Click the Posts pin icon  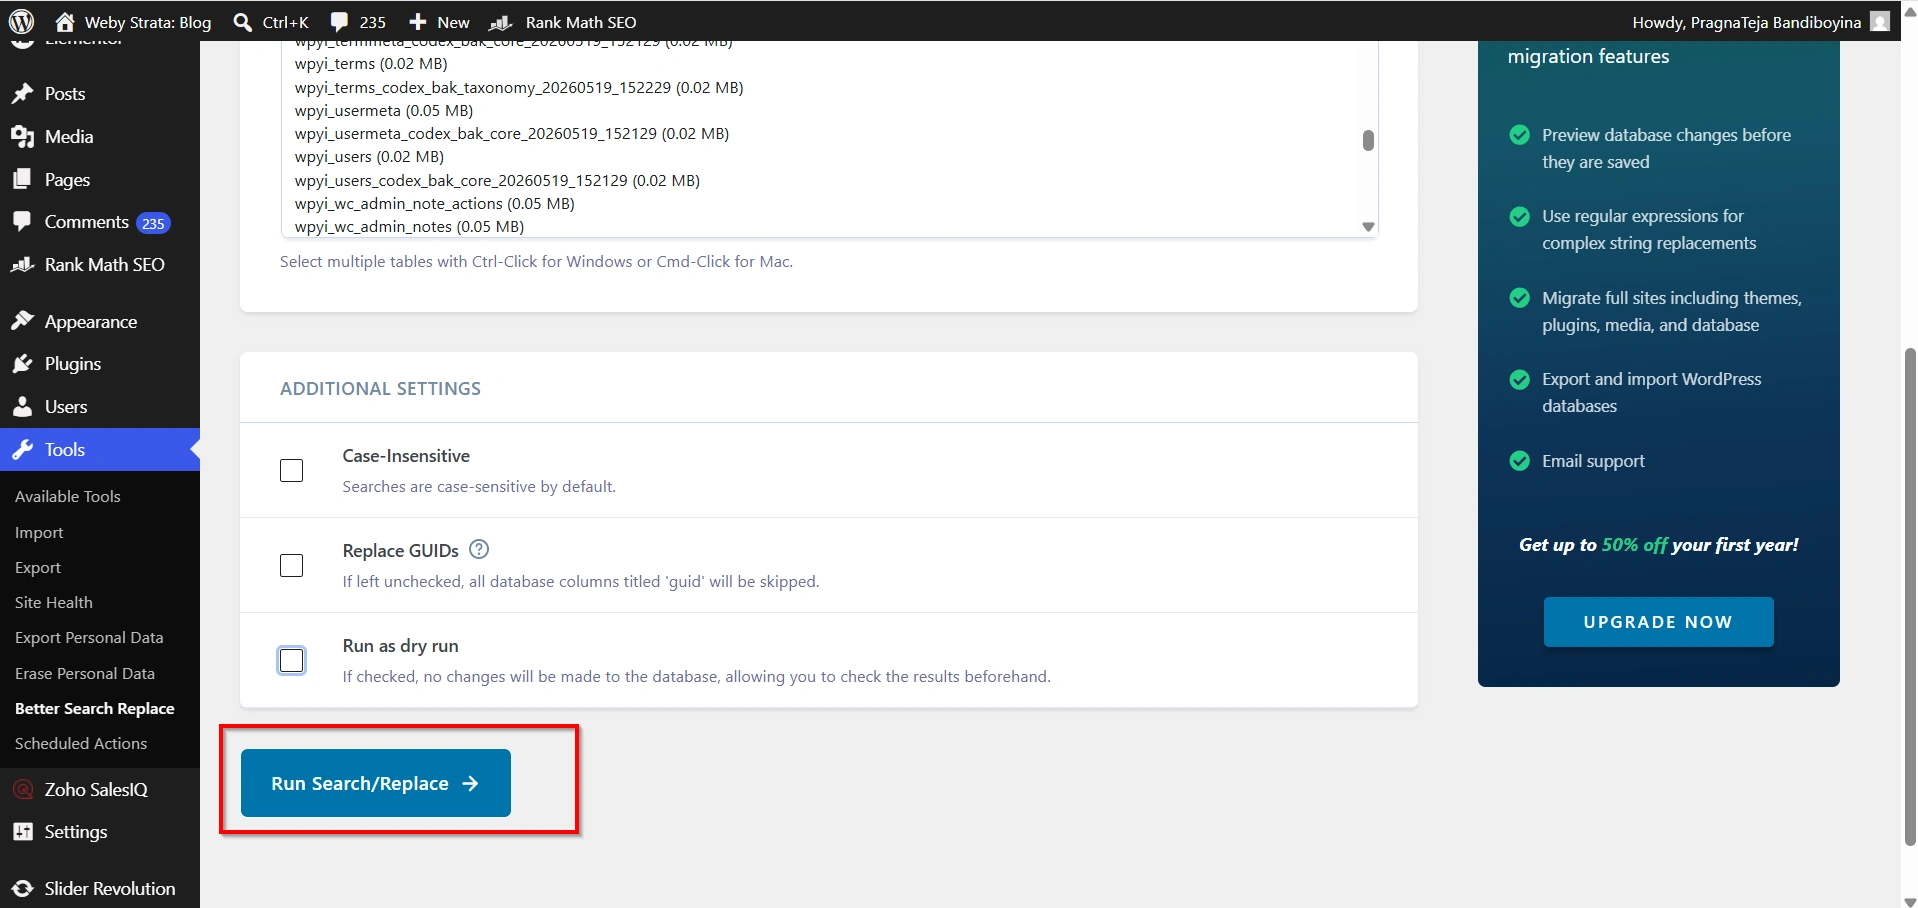[22, 93]
